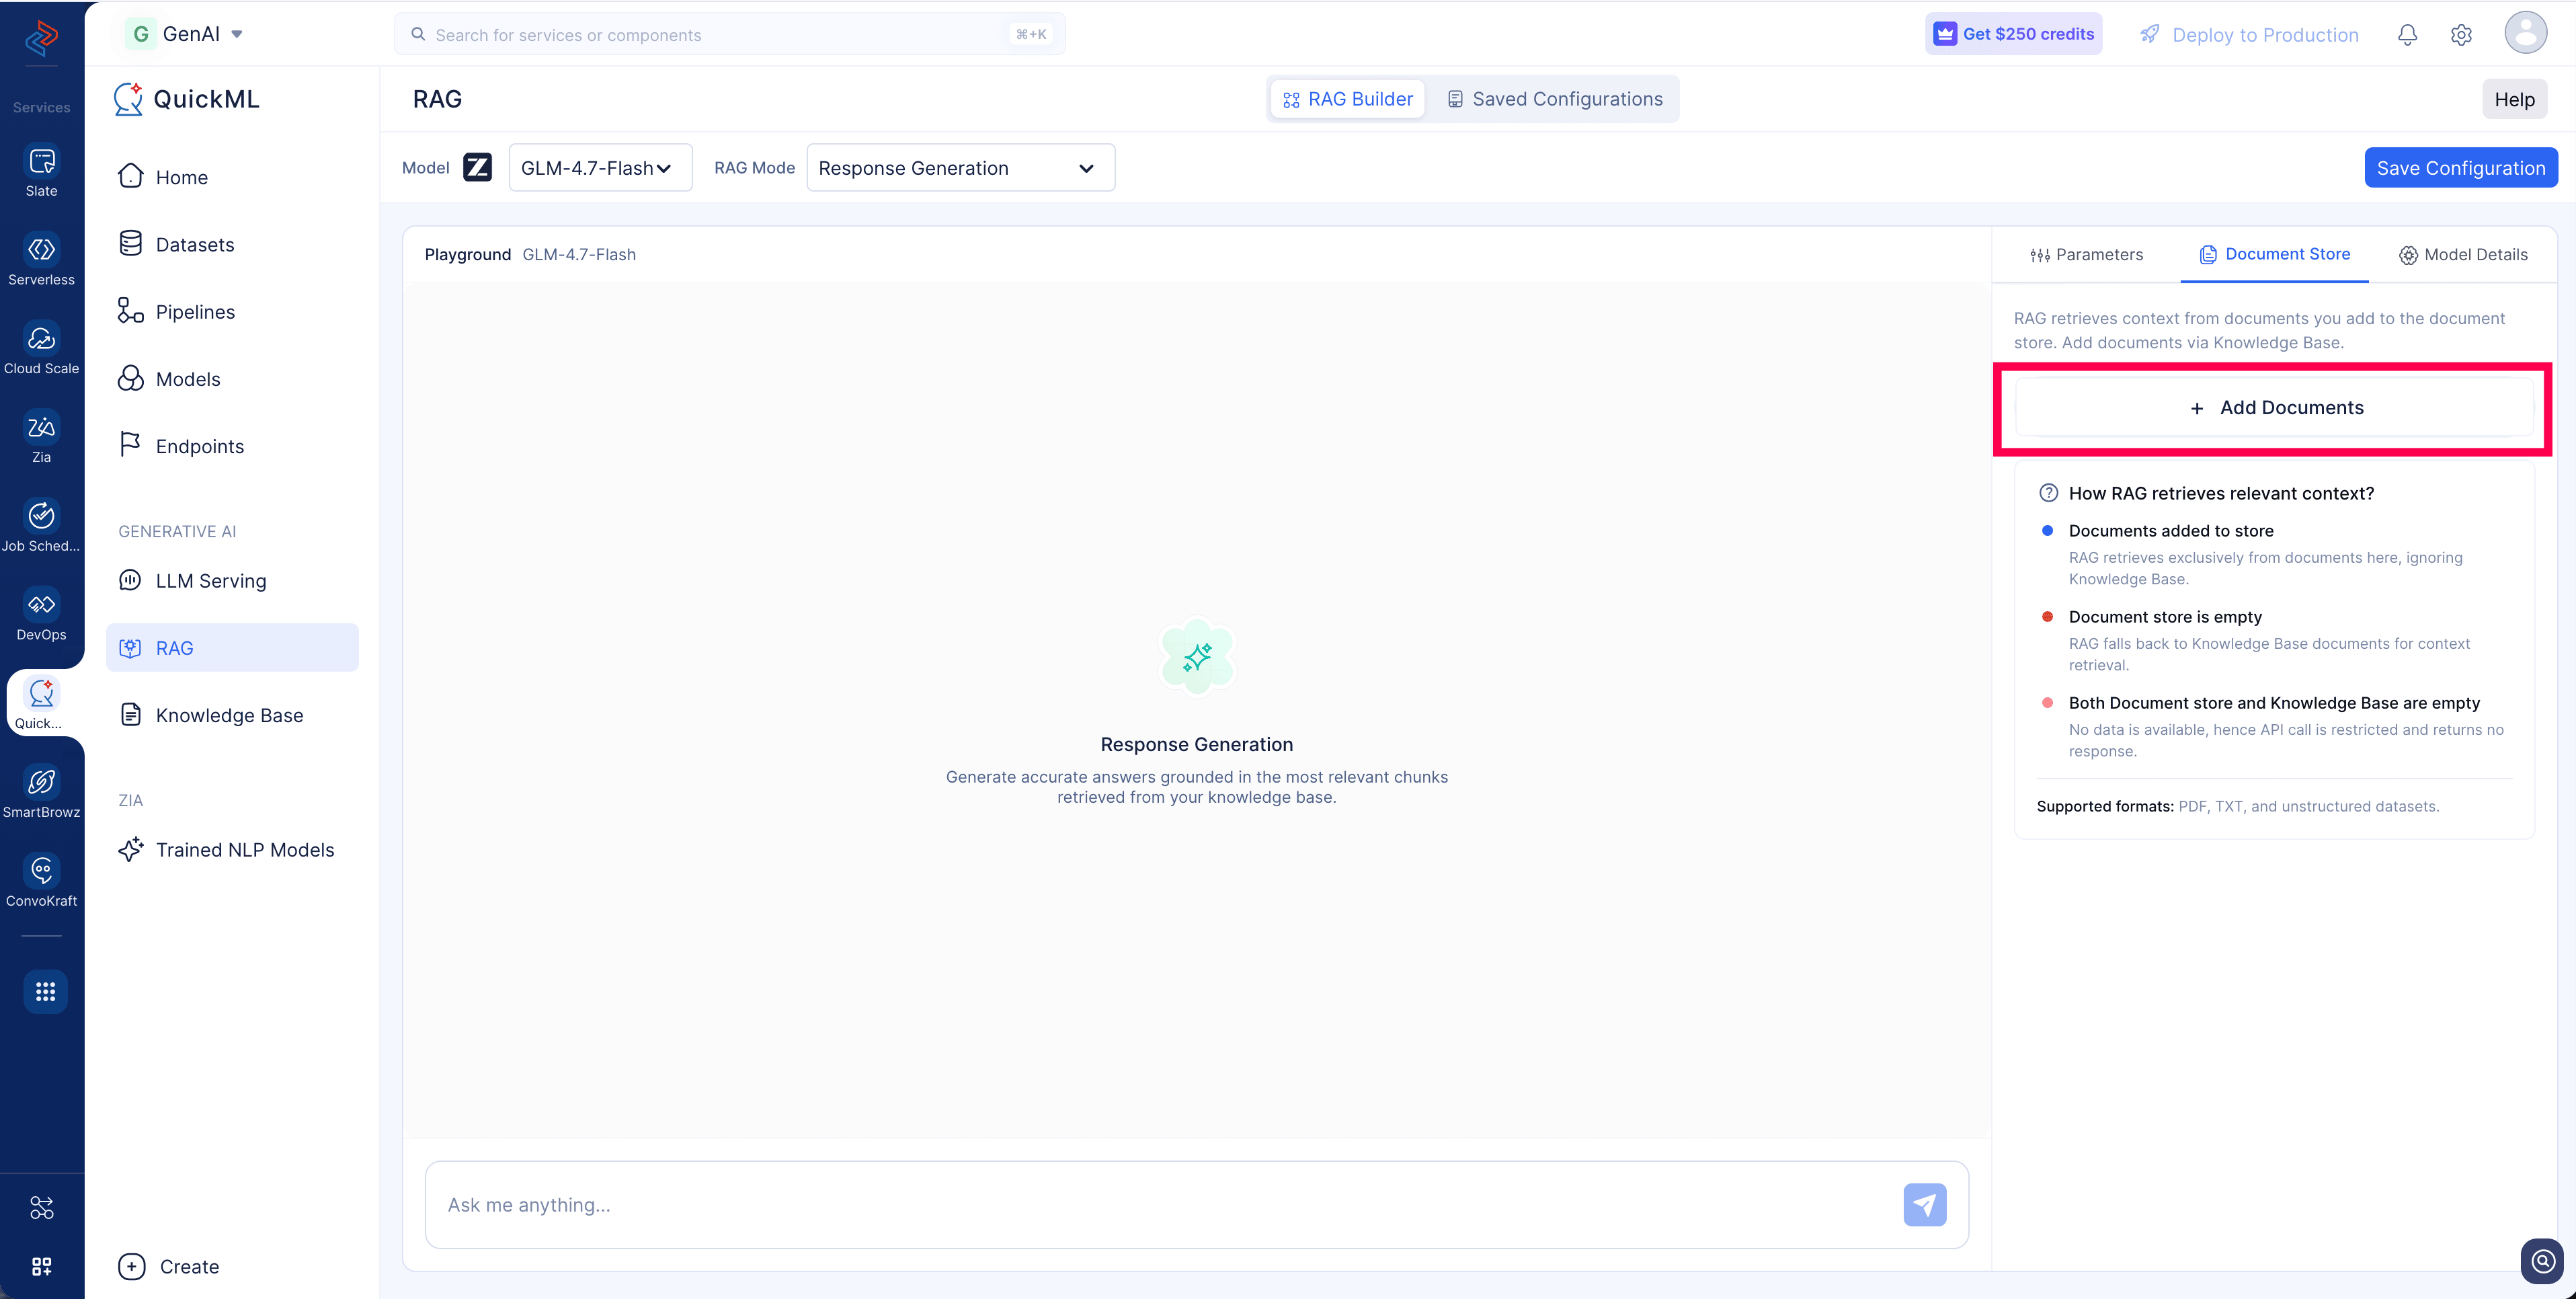
Task: Click the Response Generation sparkle illustration
Action: (1197, 657)
